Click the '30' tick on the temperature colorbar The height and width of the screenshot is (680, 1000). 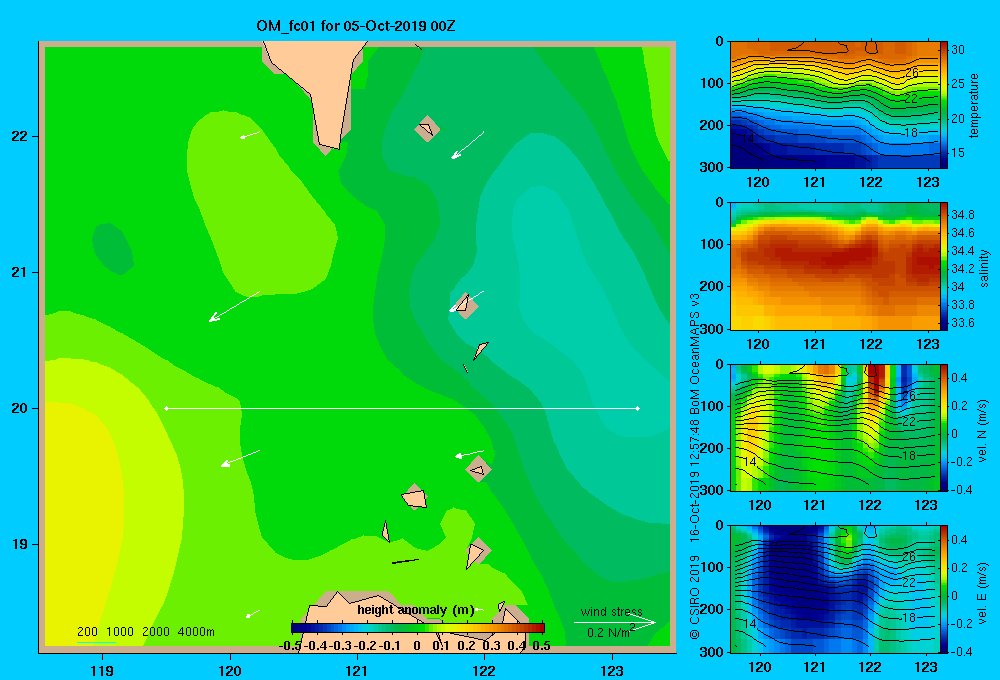point(958,50)
